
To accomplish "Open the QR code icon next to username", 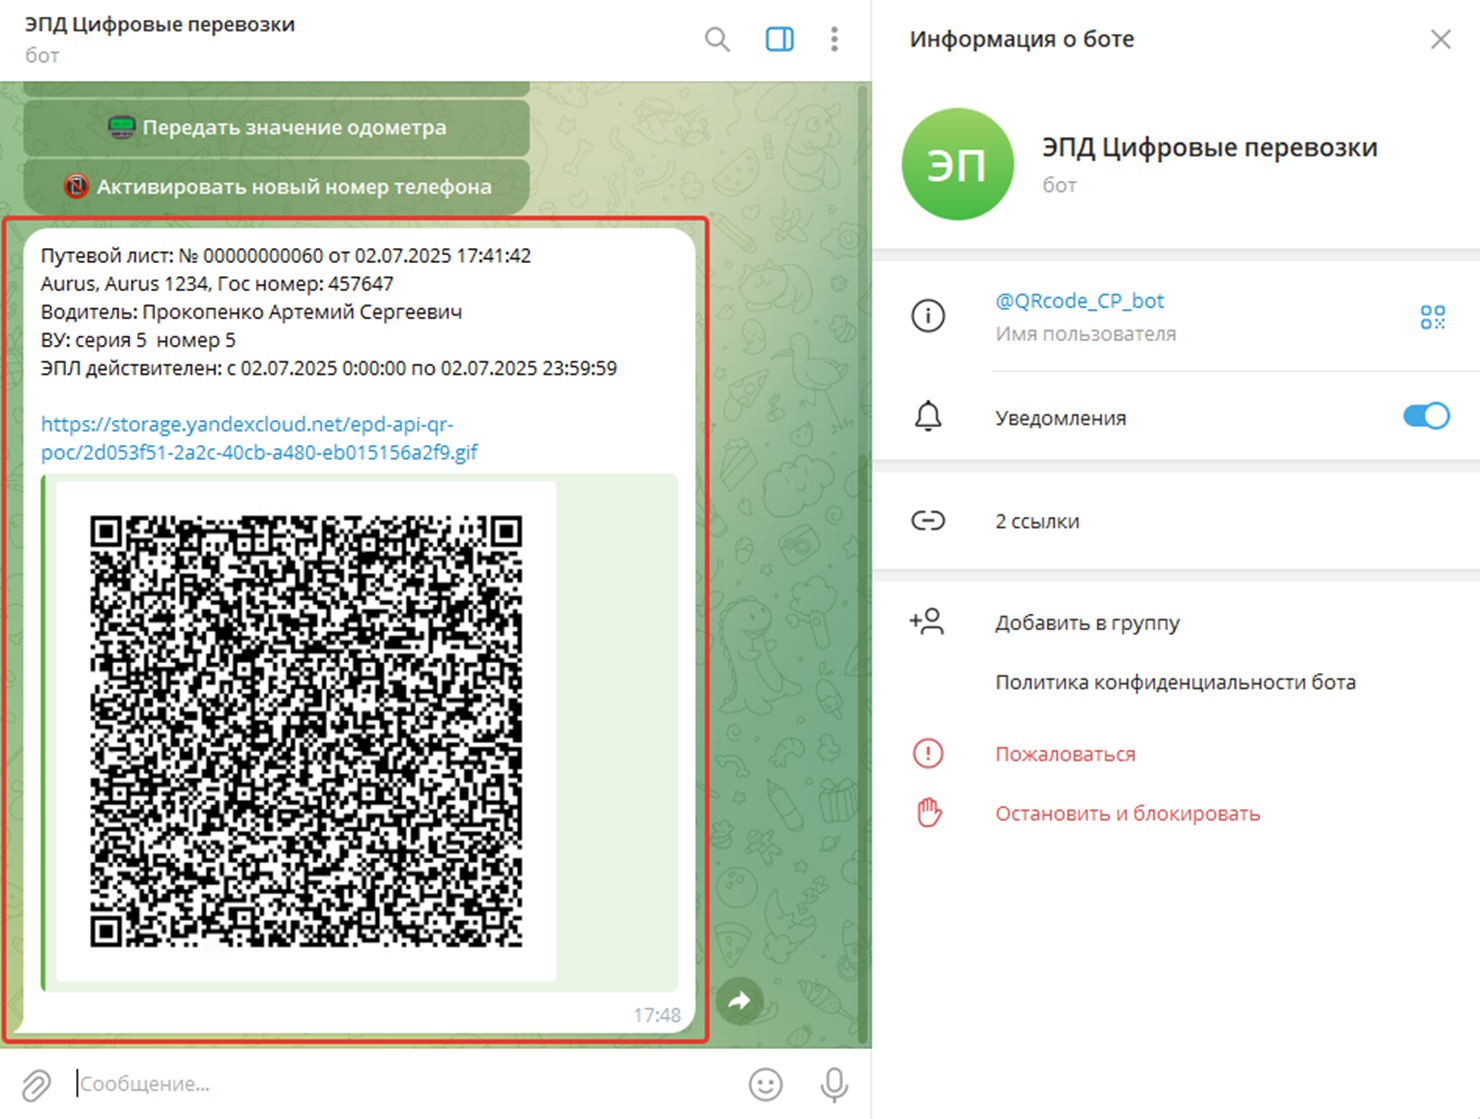I will pyautogui.click(x=1432, y=317).
